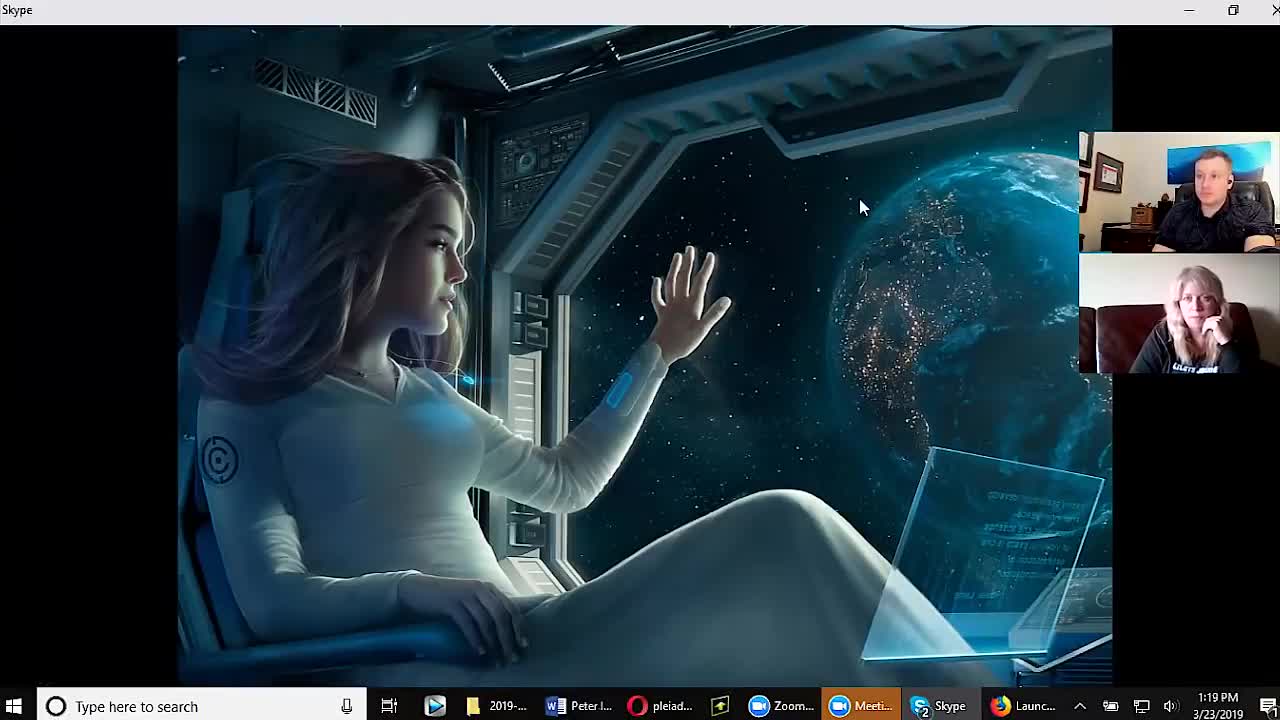
Task: Open the blue play media app on the taskbar
Action: [x=435, y=706]
